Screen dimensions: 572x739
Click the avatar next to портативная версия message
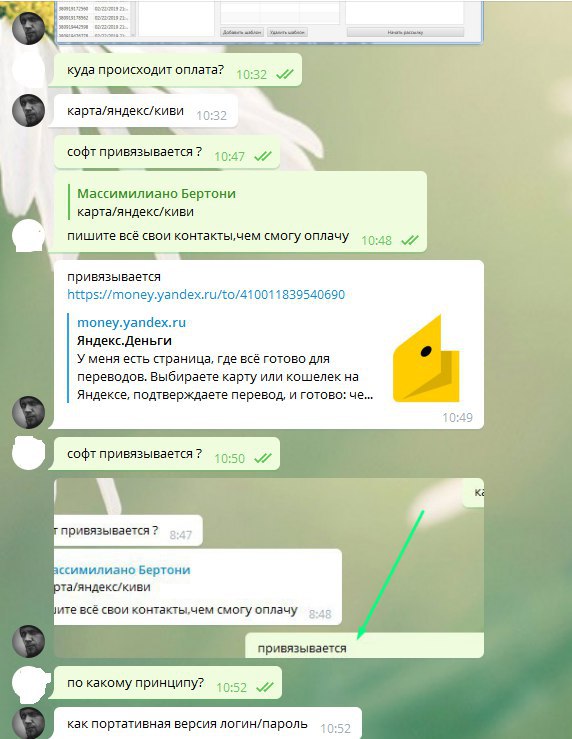pyautogui.click(x=28, y=723)
